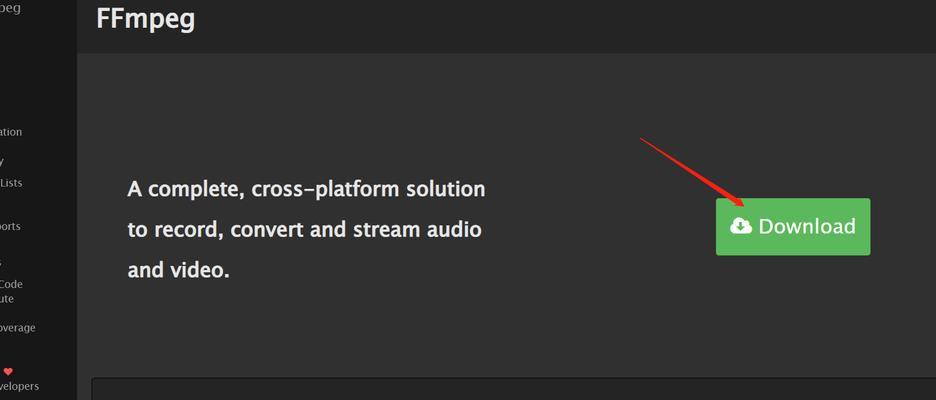The image size is (936, 400).
Task: Click the 'and video.' tagline text
Action: [x=178, y=270]
